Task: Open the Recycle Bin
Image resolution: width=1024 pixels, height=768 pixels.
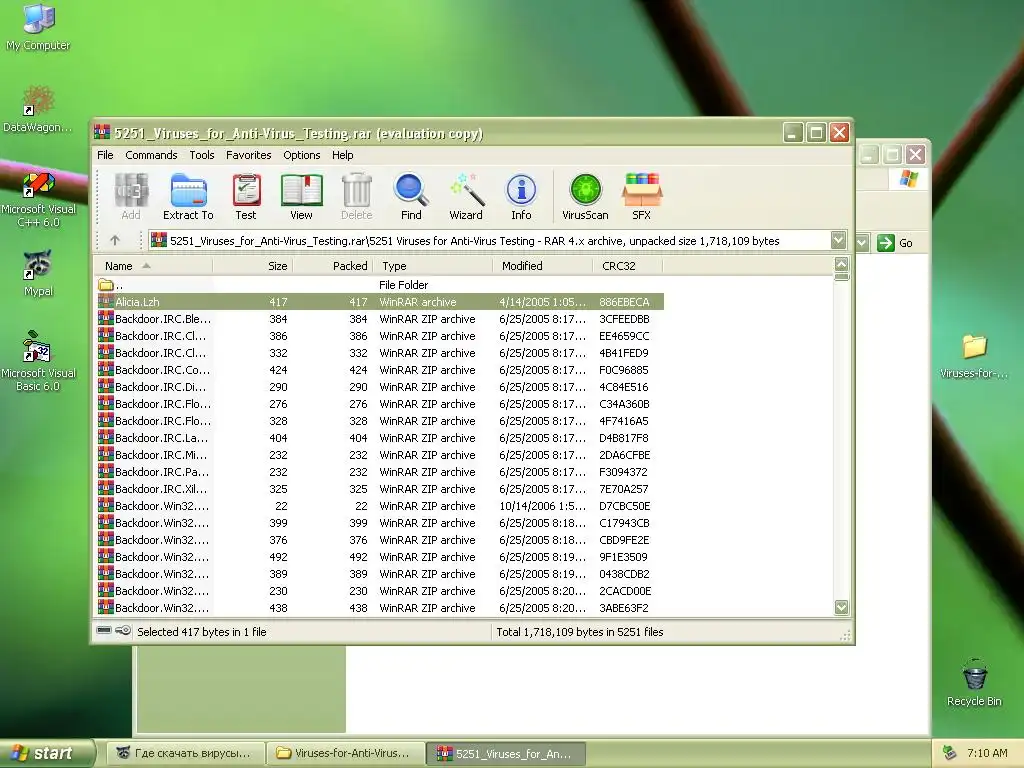Action: click(x=974, y=682)
